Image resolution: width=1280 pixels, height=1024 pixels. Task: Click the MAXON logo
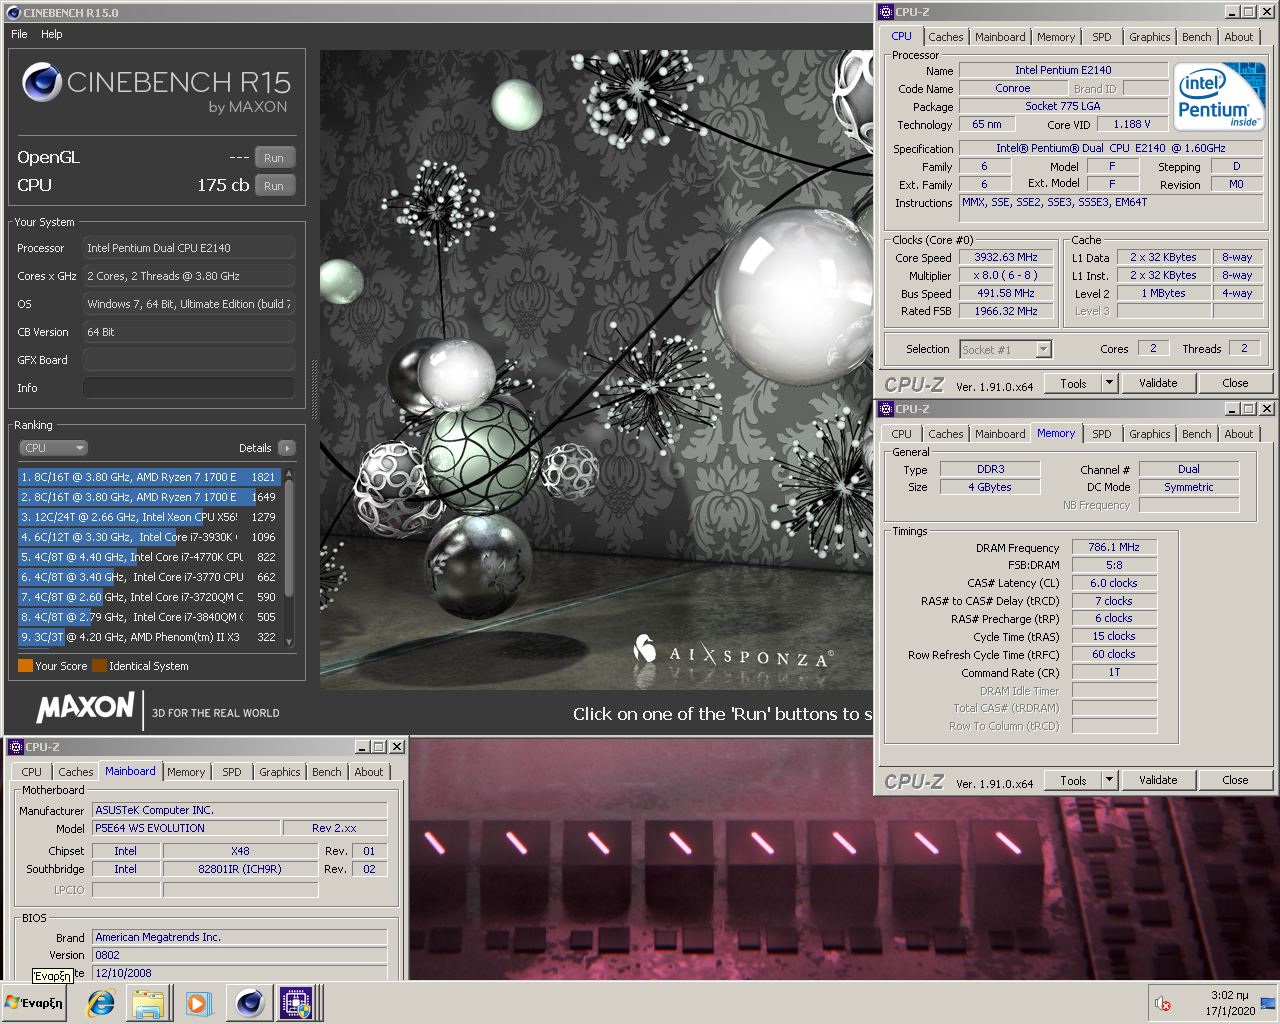86,708
